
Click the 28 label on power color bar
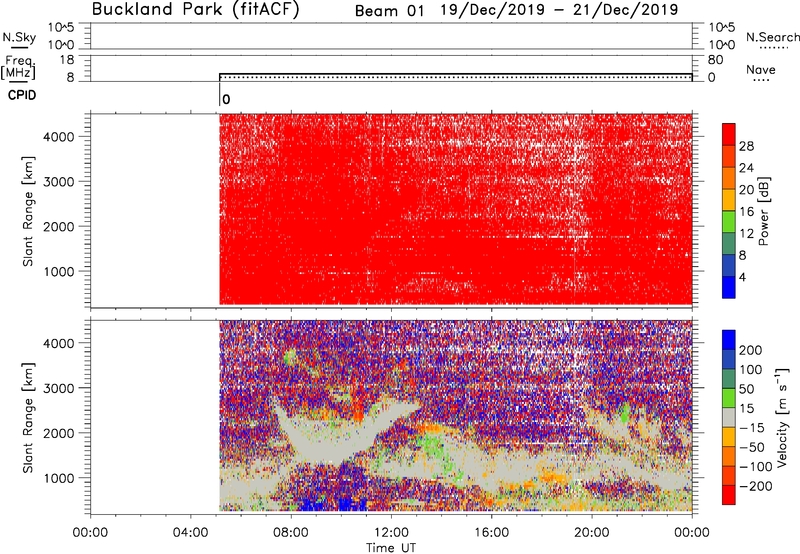point(746,146)
